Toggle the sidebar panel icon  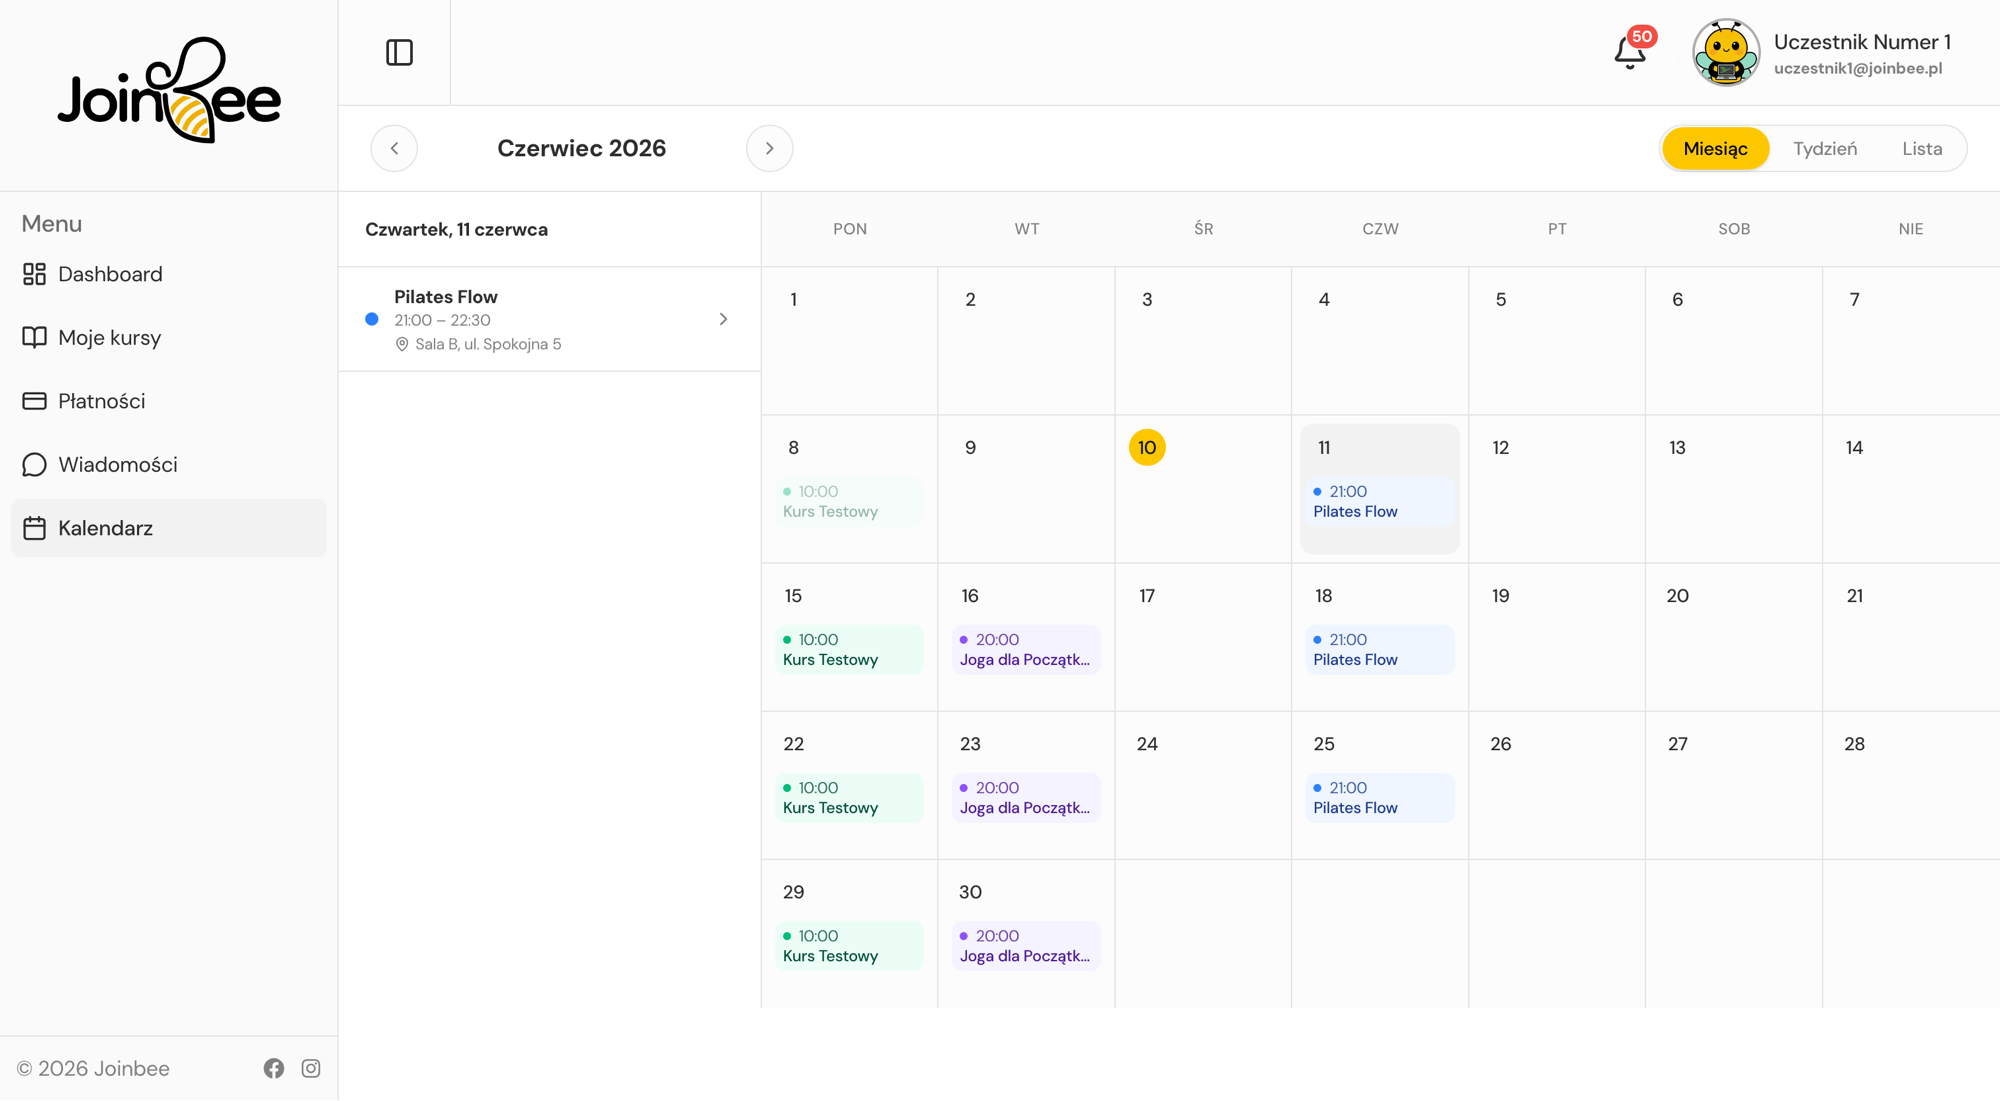click(x=399, y=52)
